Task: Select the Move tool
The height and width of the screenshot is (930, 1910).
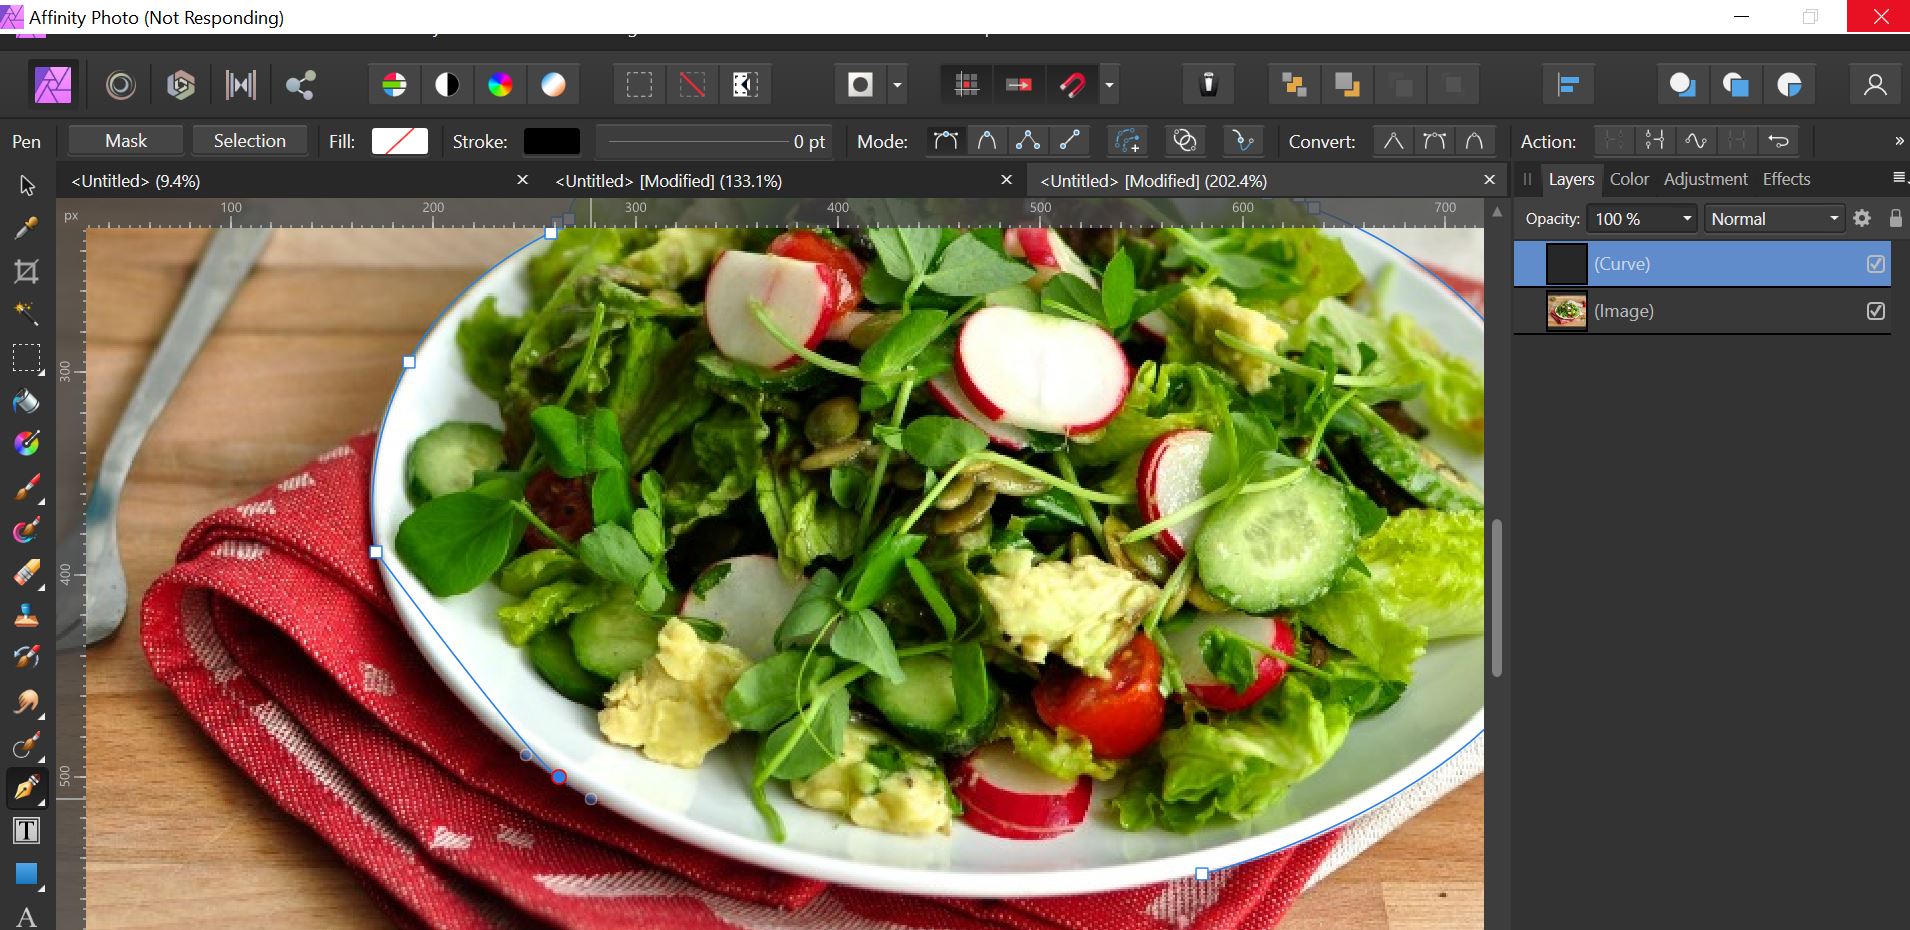Action: [27, 185]
